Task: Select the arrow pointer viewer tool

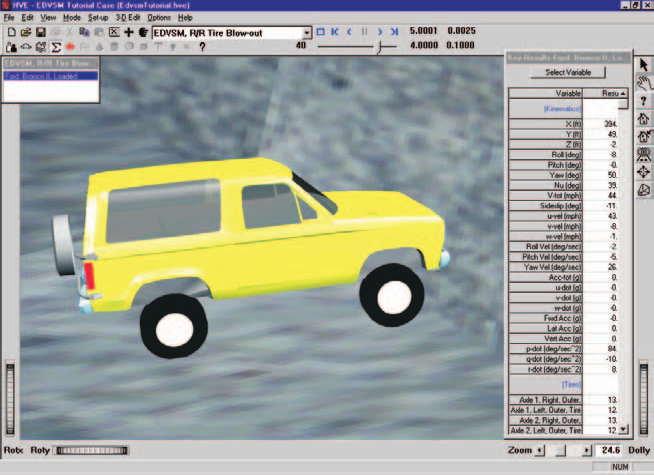Action: tap(644, 65)
